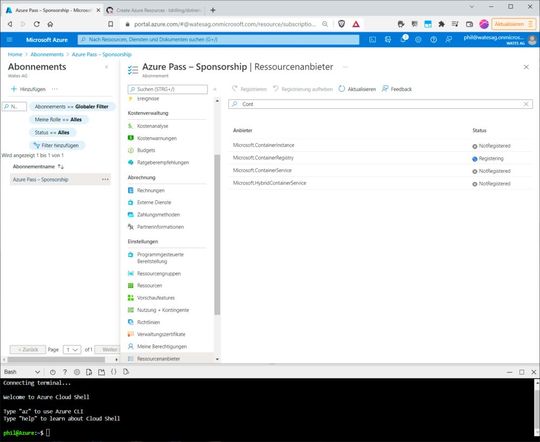Open the portal settings gear icon
Image resolution: width=540 pixels, height=442 pixels.
point(418,40)
